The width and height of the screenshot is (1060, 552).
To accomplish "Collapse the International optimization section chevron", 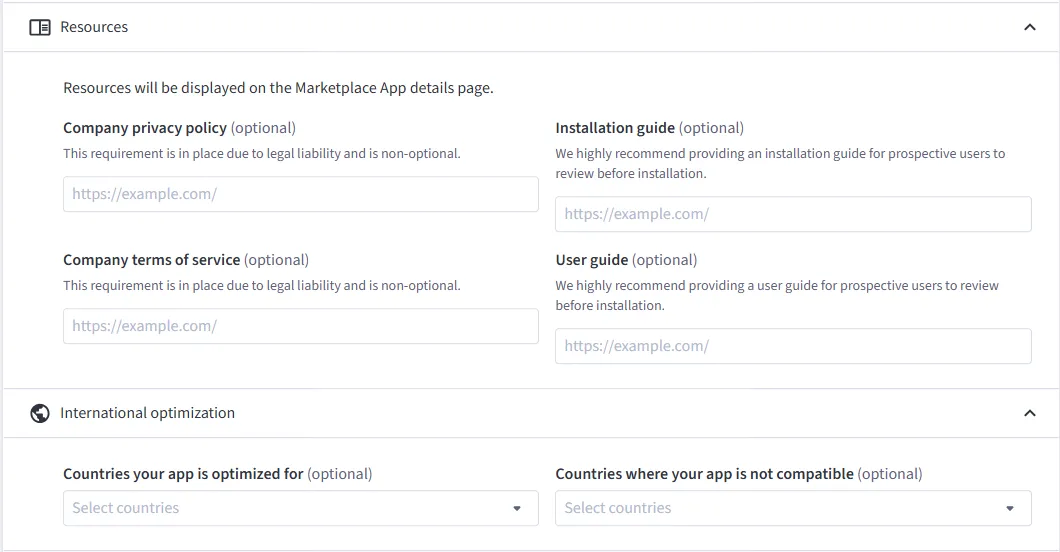I will coord(1030,413).
